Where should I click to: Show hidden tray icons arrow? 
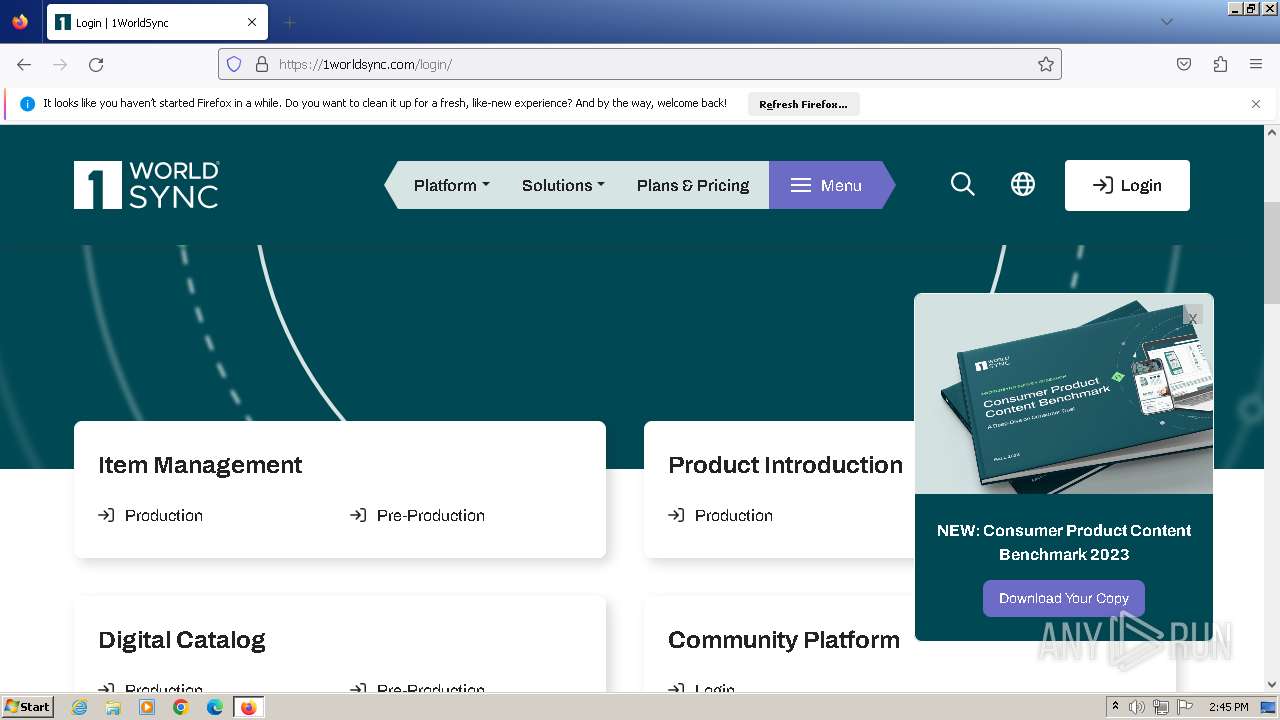click(1115, 707)
